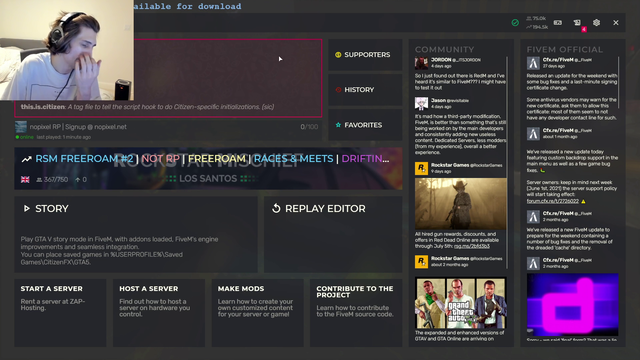640x360 pixels.
Task: Open the Red Dead cowboy image thumbnail
Action: click(460, 204)
